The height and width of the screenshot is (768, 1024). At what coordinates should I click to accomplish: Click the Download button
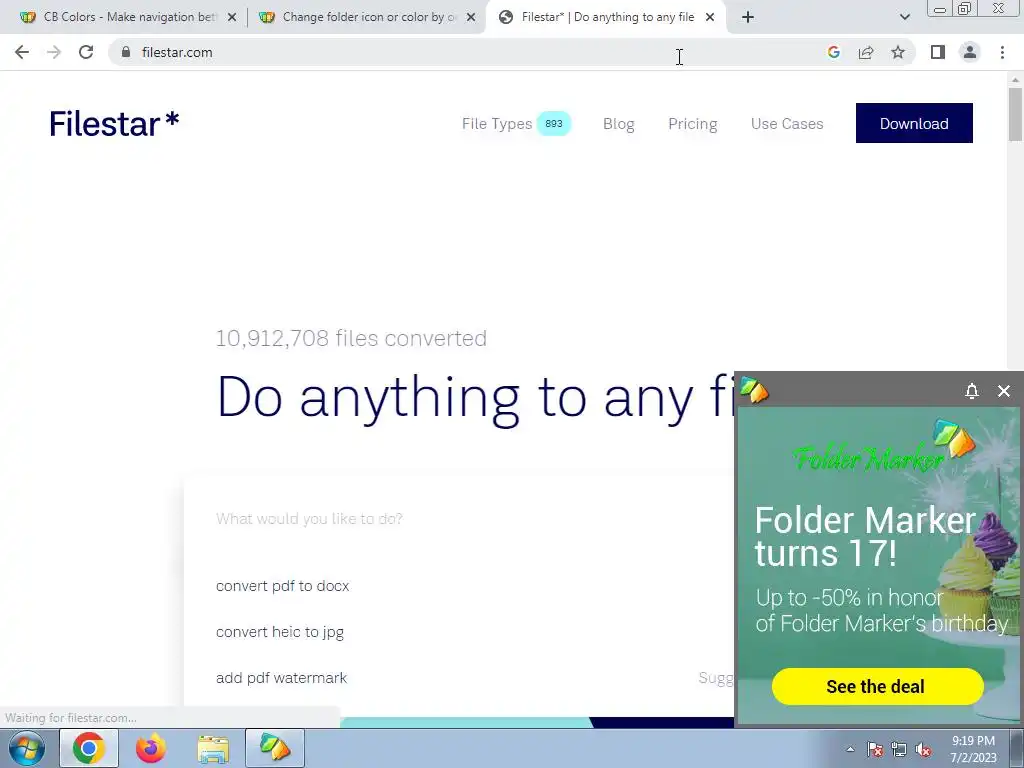pyautogui.click(x=914, y=123)
